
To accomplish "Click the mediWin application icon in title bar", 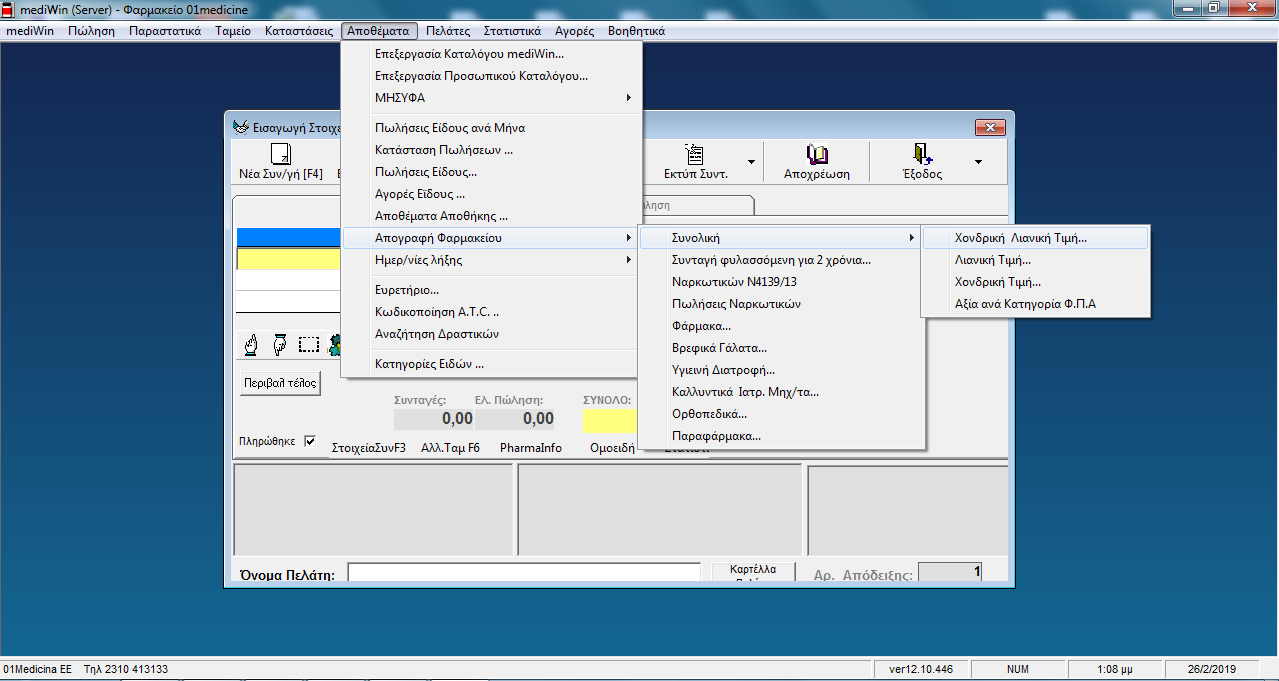I will pos(9,9).
